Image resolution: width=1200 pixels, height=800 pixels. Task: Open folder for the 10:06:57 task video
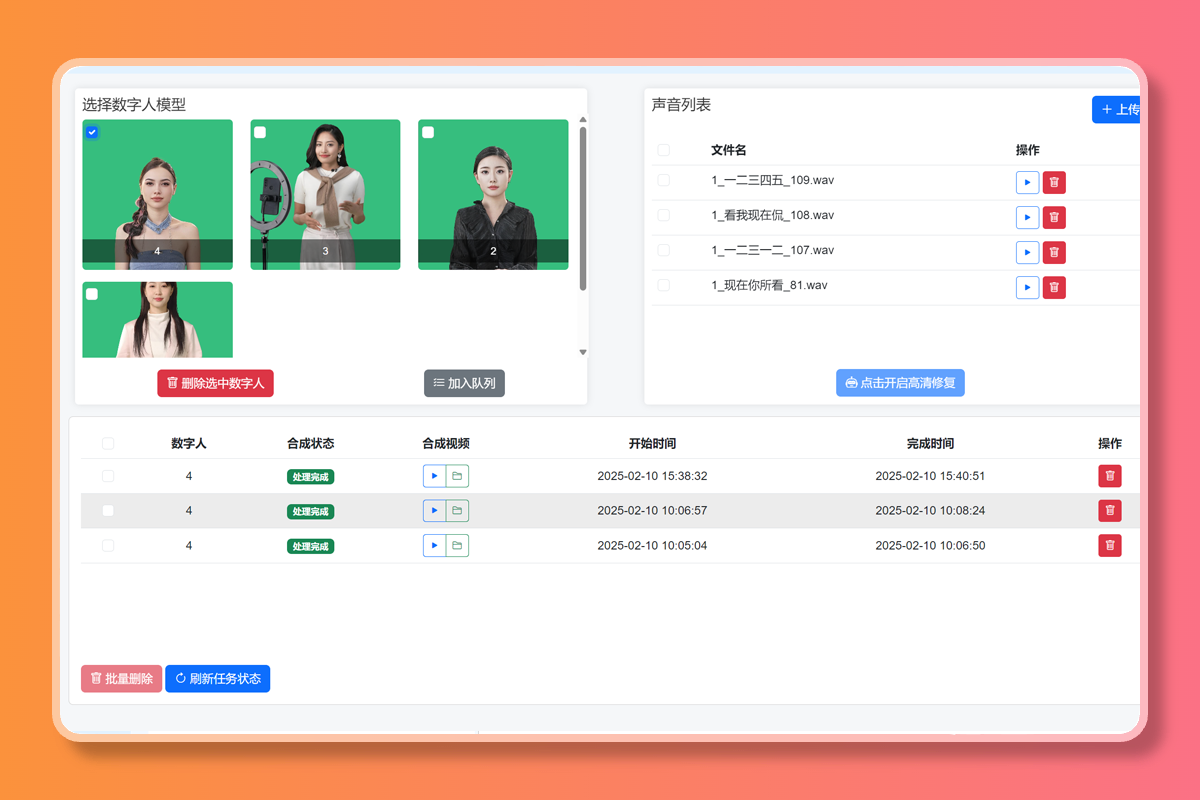[x=457, y=511]
